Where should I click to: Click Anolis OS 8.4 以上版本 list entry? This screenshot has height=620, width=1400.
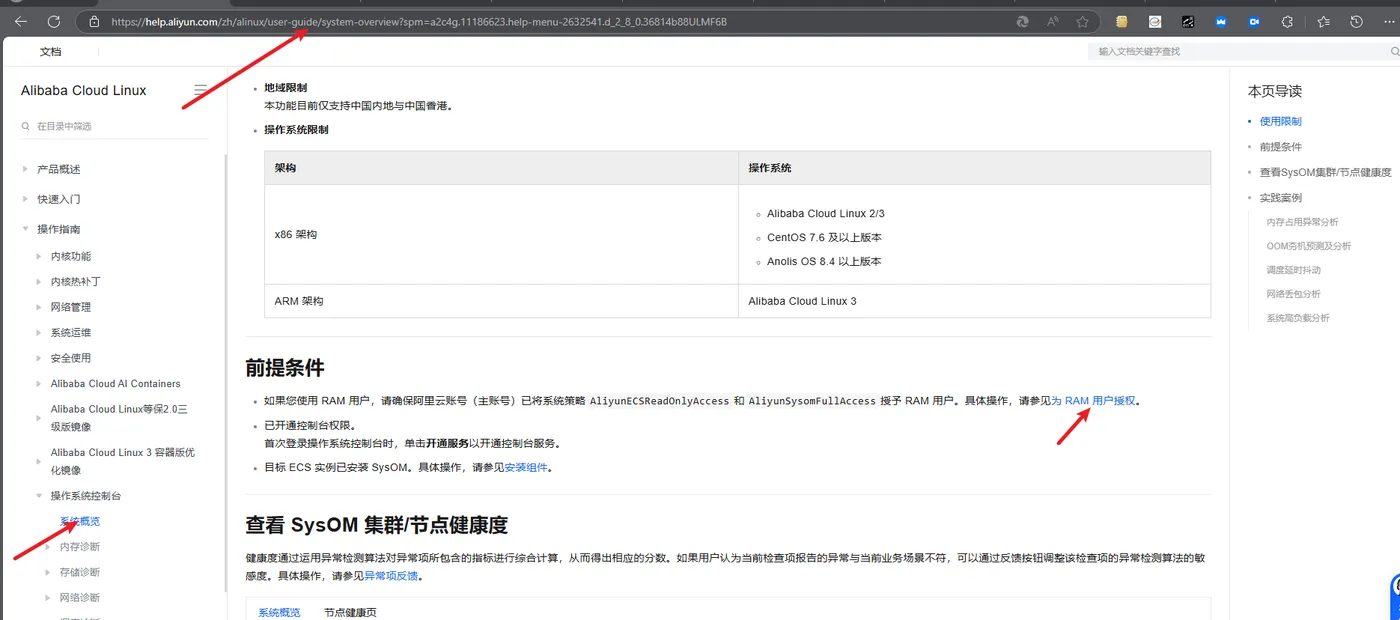(x=824, y=262)
